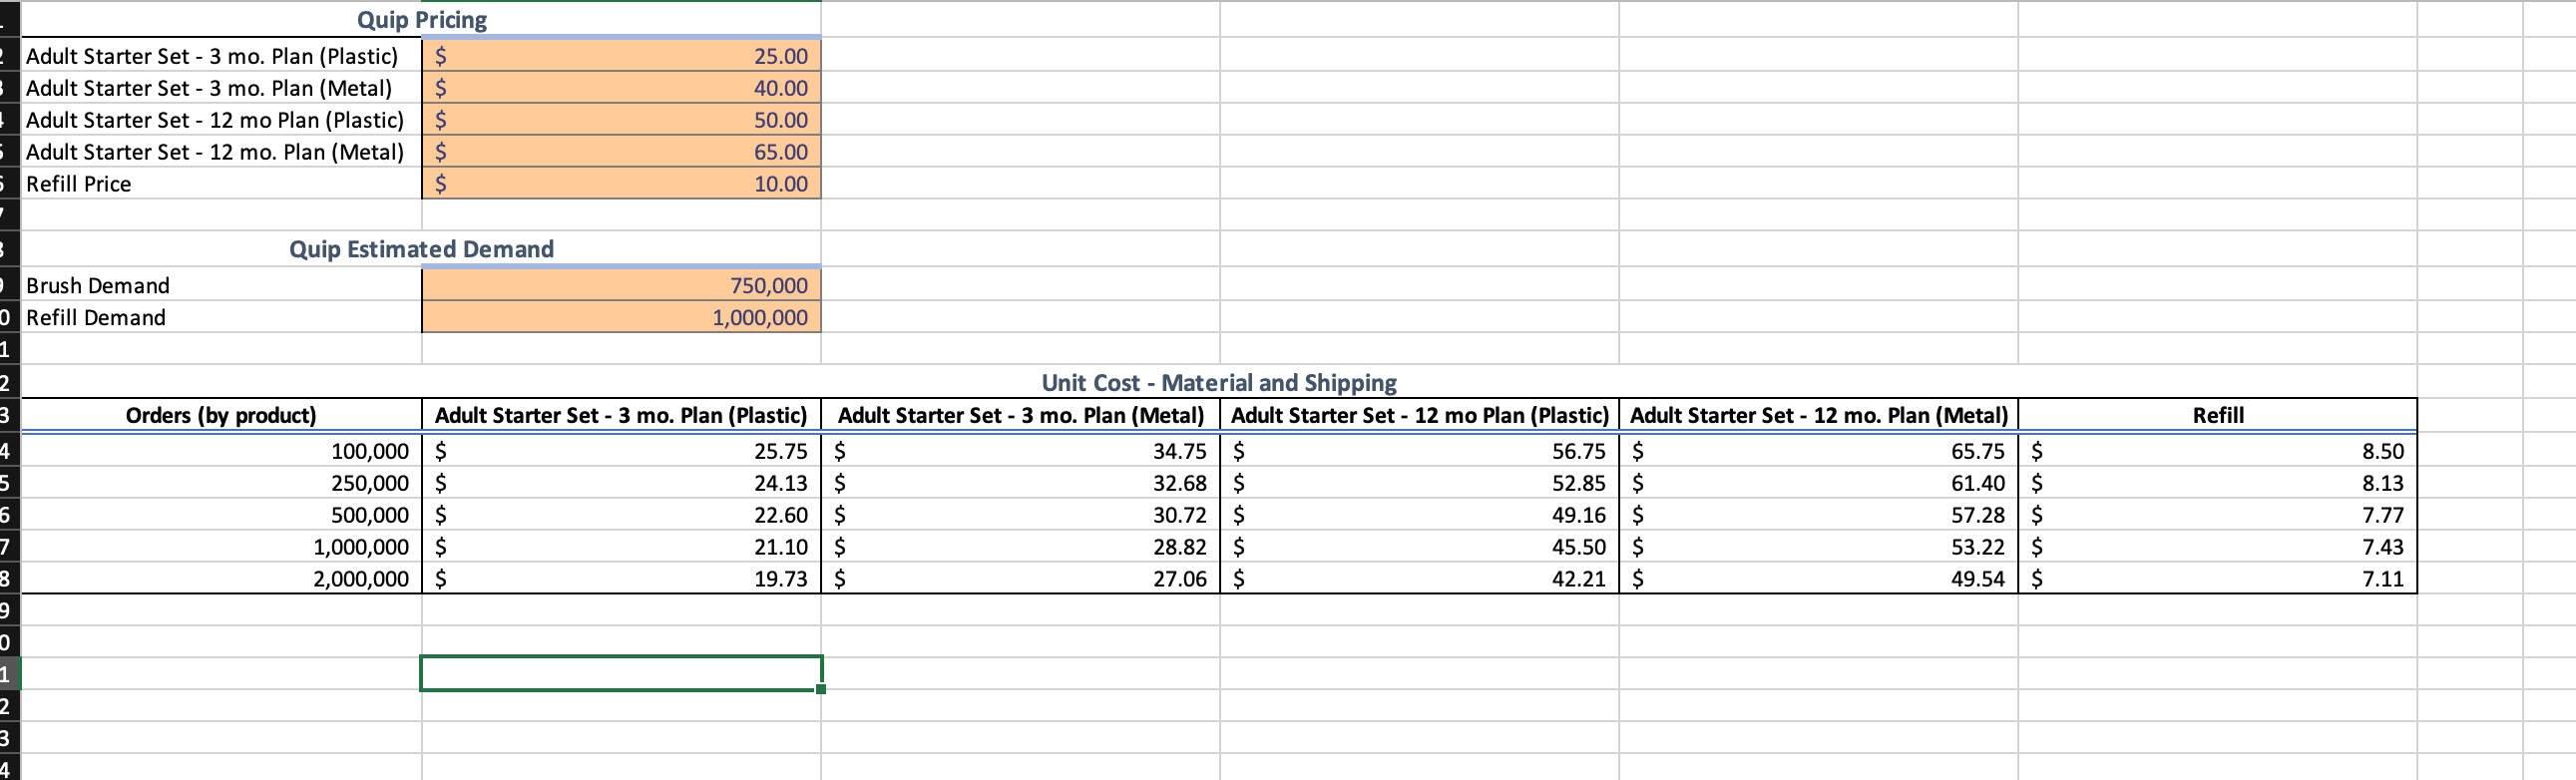
Task: Select the Refill Demand label cell
Action: [x=221, y=318]
